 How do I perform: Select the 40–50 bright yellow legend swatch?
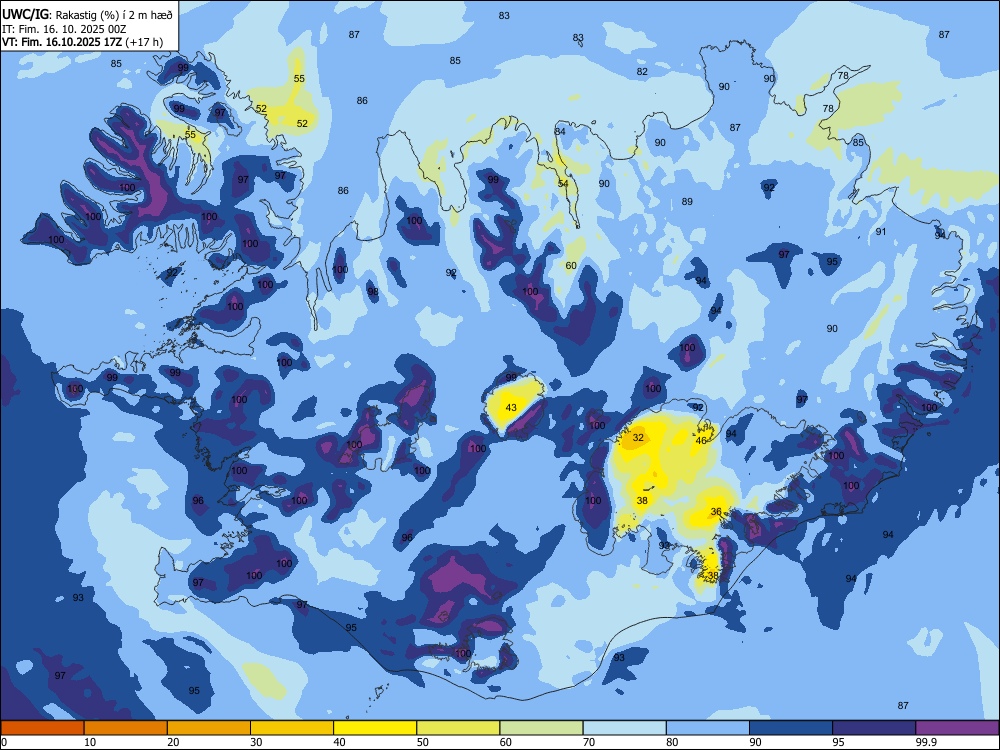coord(375,728)
